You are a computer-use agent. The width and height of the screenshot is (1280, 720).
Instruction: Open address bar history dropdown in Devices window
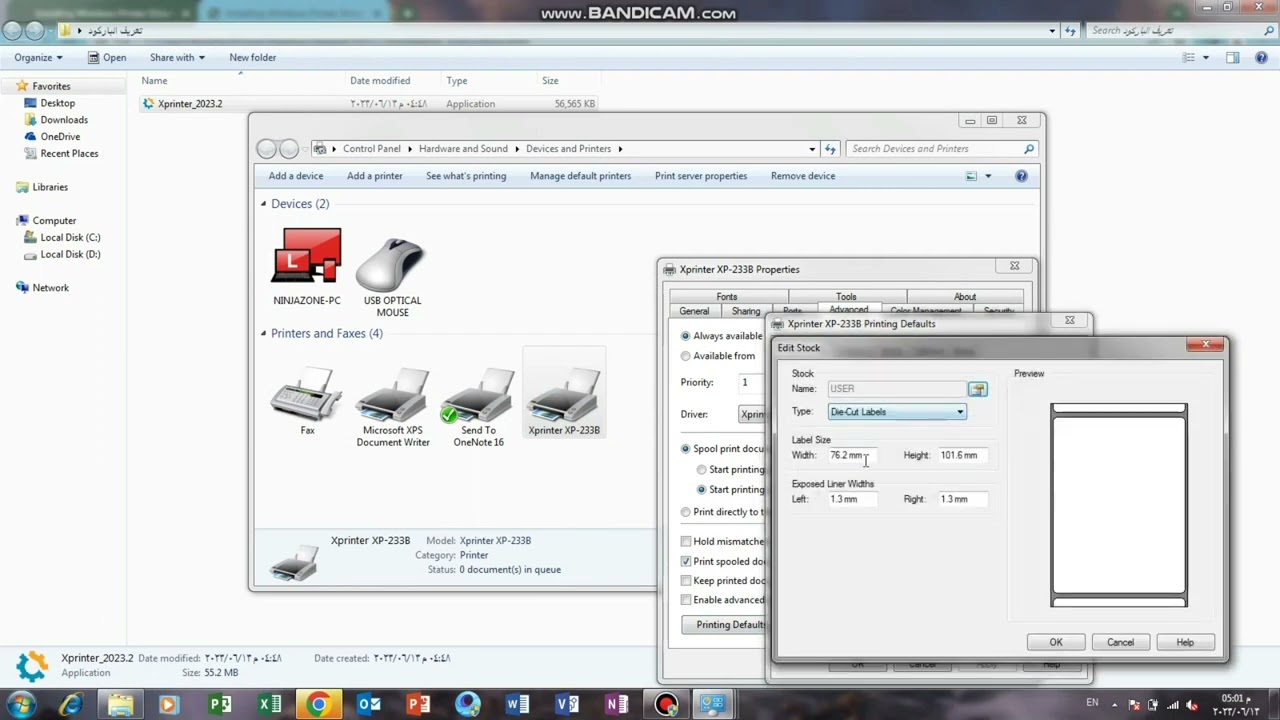tap(812, 149)
